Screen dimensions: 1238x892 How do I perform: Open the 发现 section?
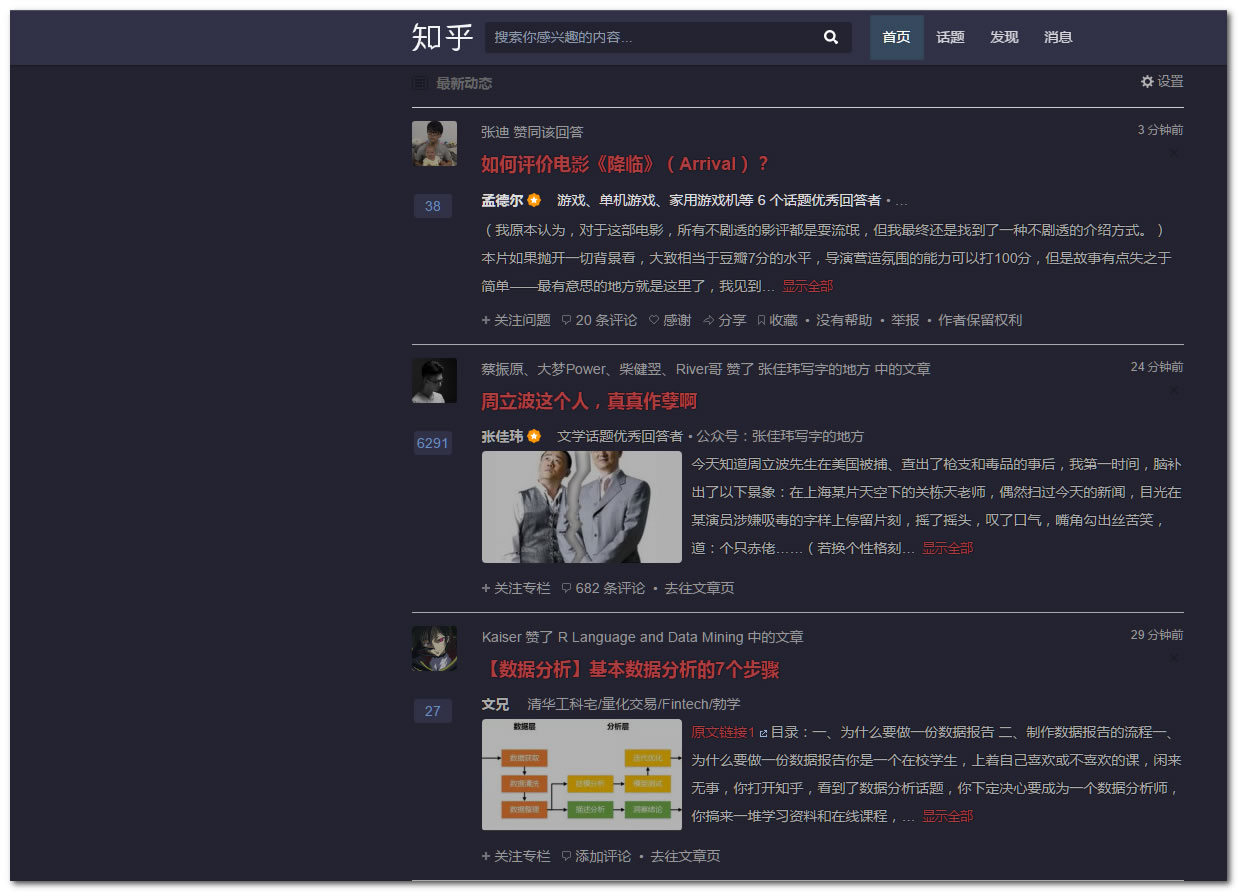[x=1003, y=37]
